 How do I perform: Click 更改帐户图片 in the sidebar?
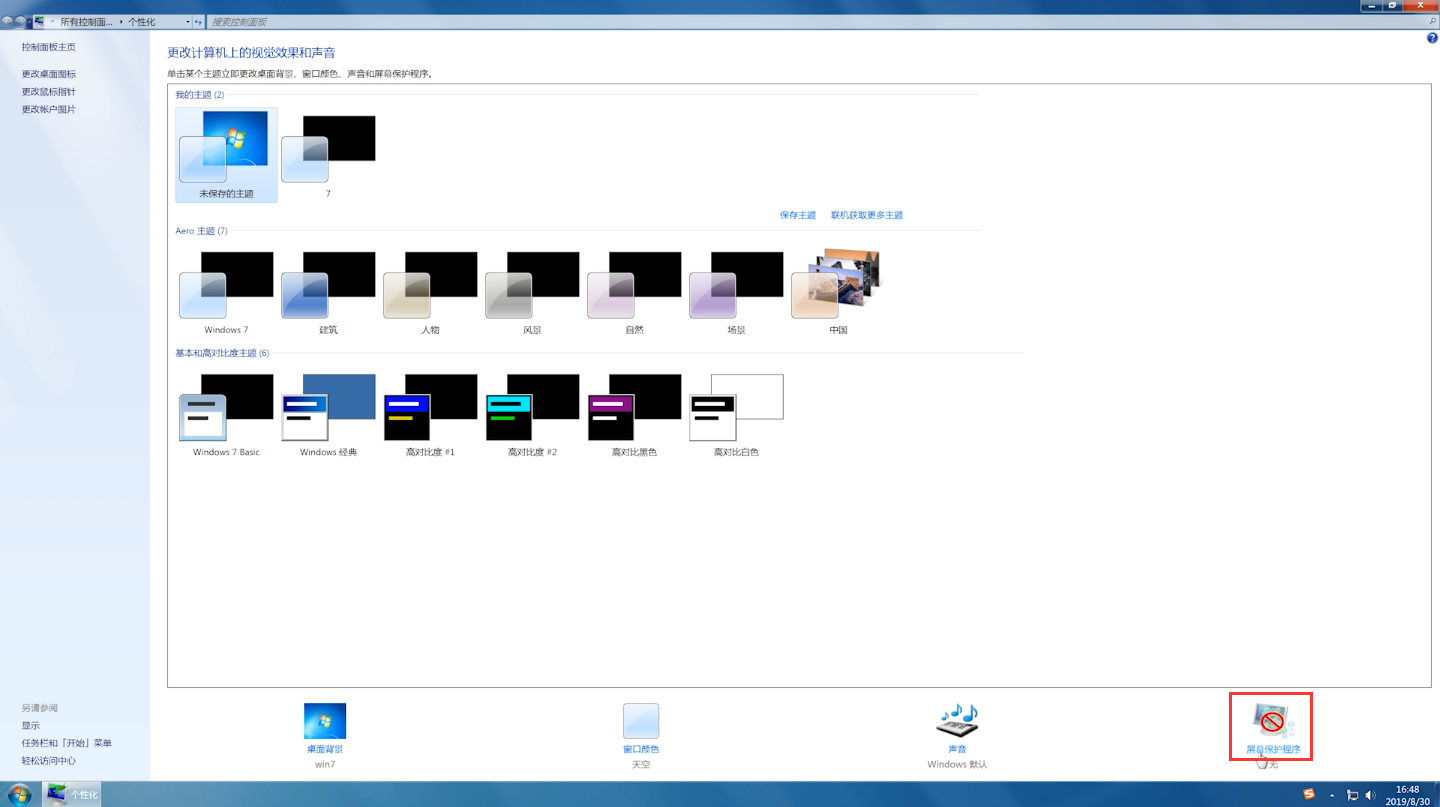click(x=49, y=110)
